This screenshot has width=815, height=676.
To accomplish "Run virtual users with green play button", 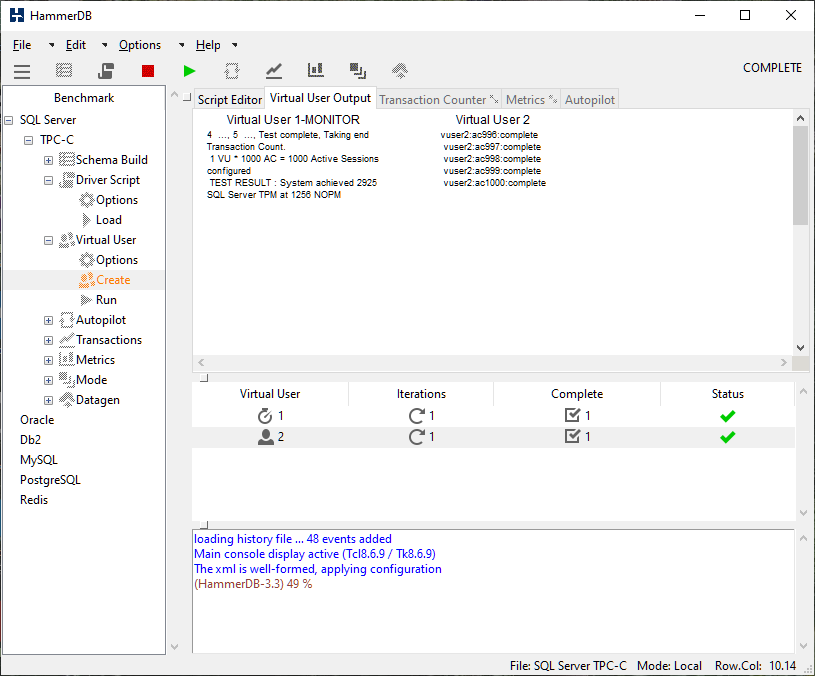I will [190, 71].
